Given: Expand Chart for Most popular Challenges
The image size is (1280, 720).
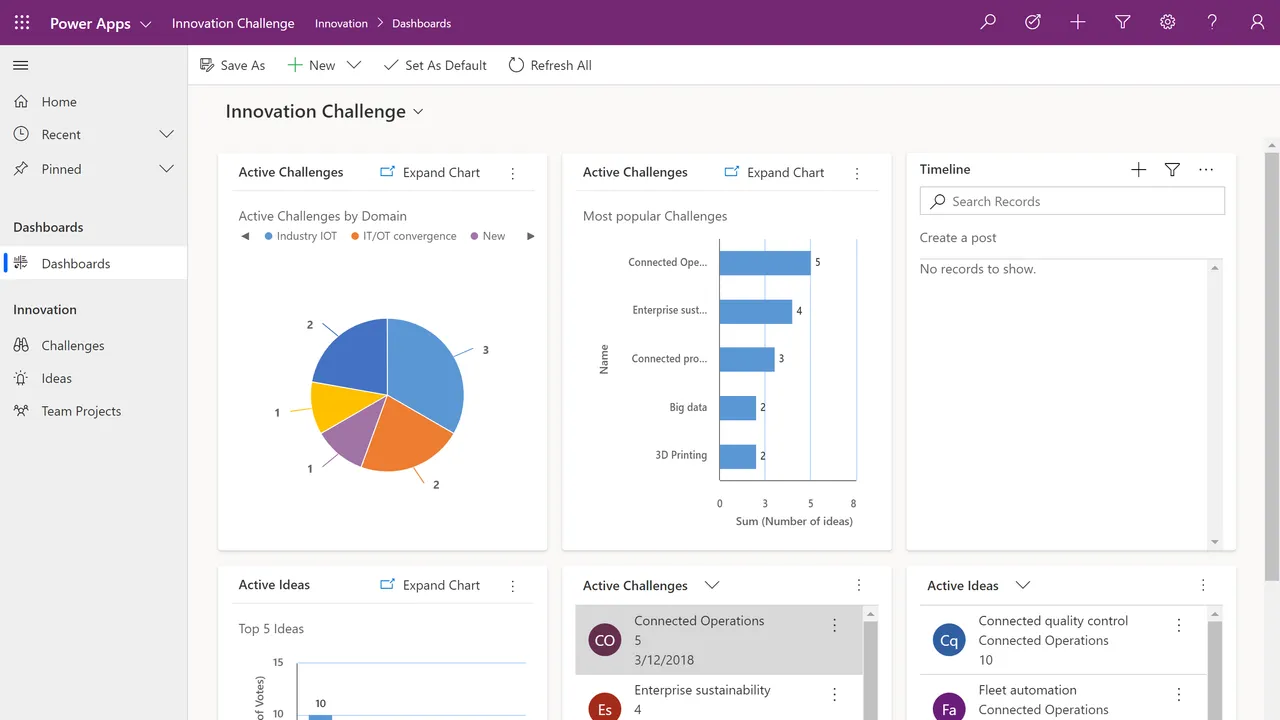Looking at the screenshot, I should (774, 172).
